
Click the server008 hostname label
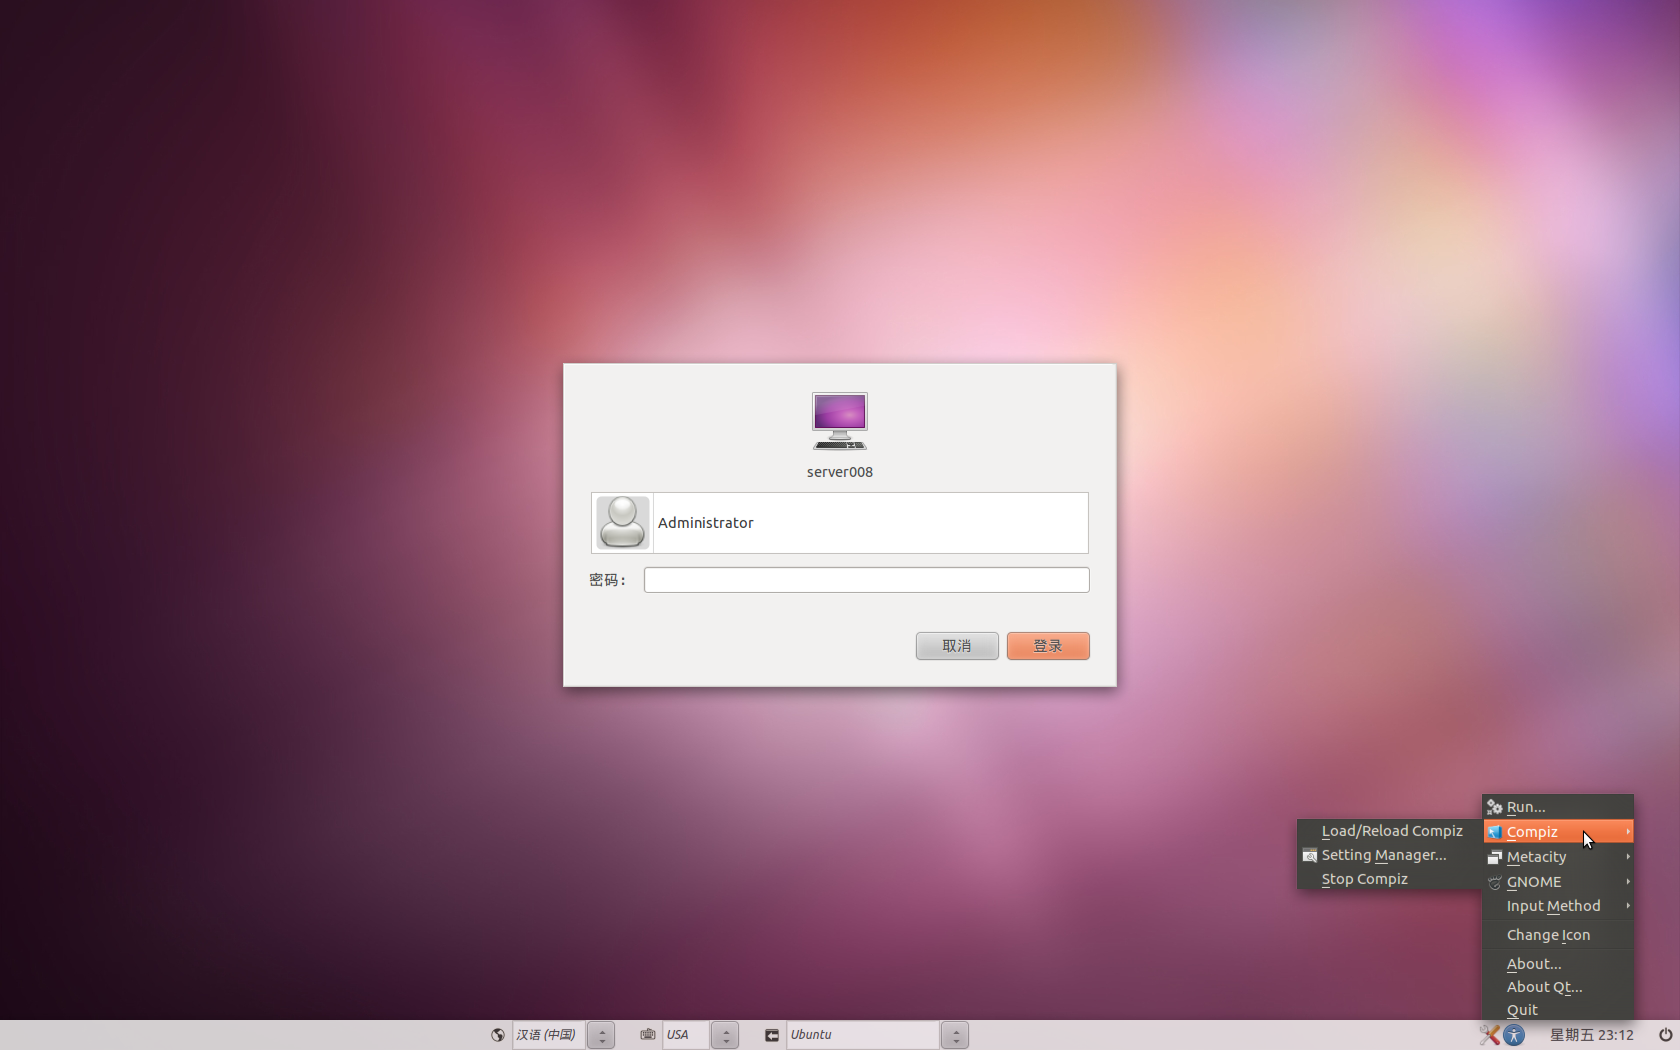840,472
